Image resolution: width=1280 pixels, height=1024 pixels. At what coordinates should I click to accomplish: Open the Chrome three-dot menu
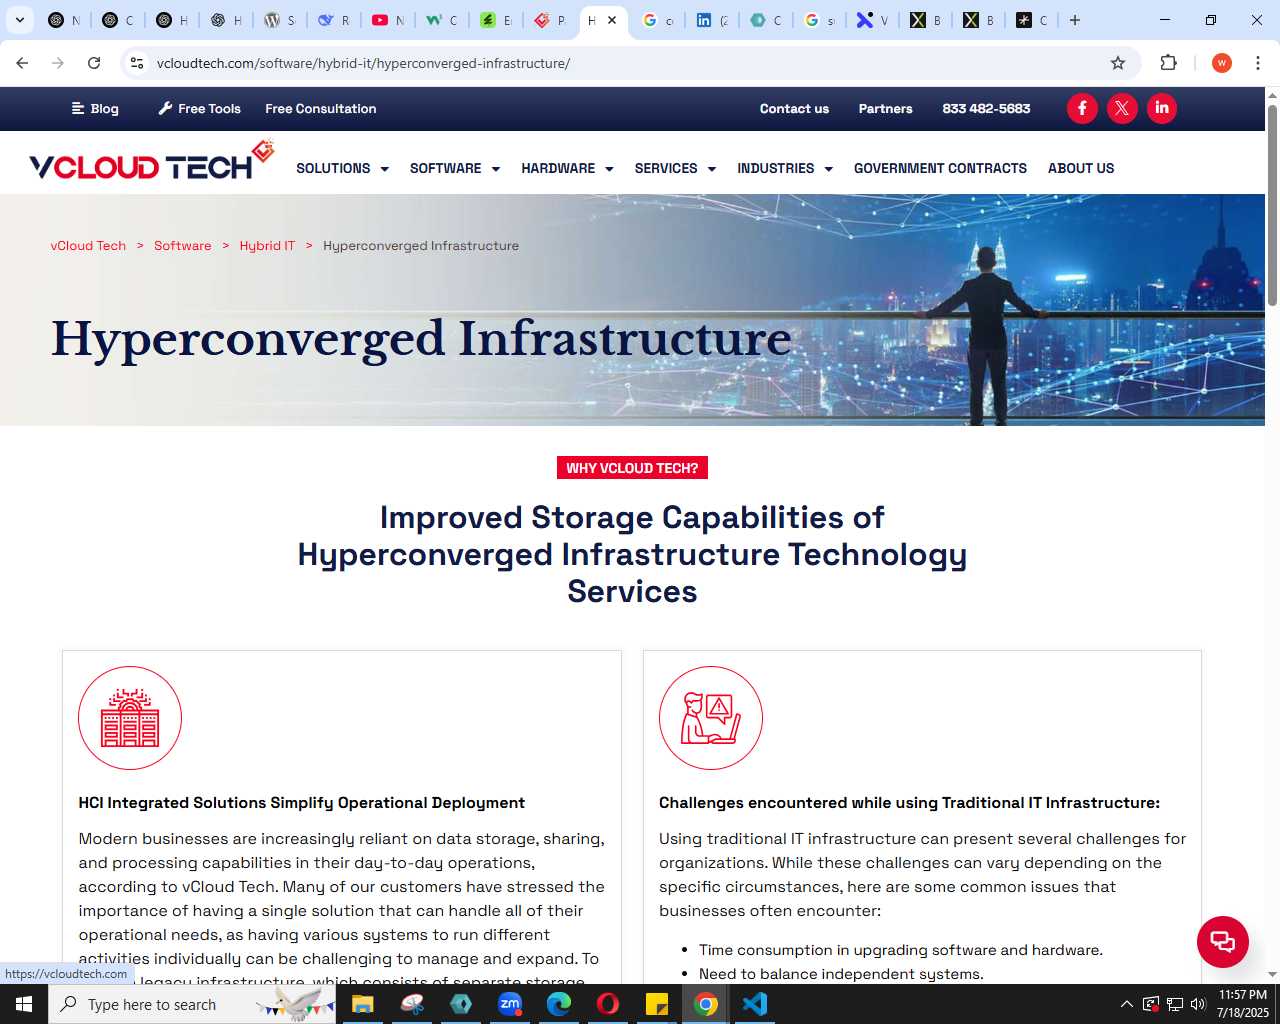(1258, 63)
